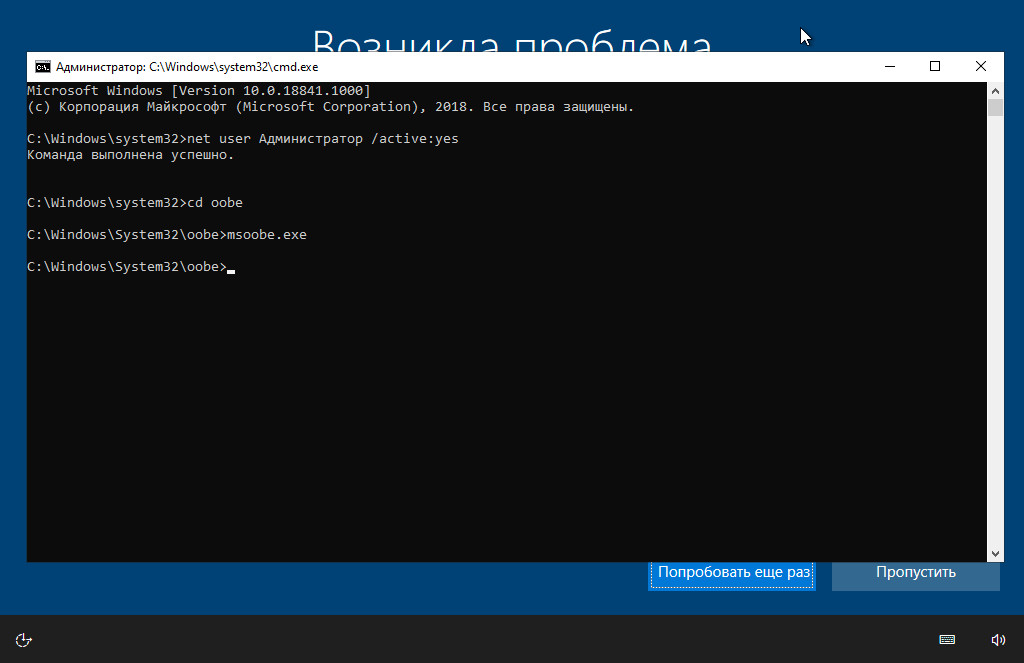Viewport: 1024px width, 663px height.
Task: Click the 'net user Администратор /active:yes' command line
Action: pos(243,138)
